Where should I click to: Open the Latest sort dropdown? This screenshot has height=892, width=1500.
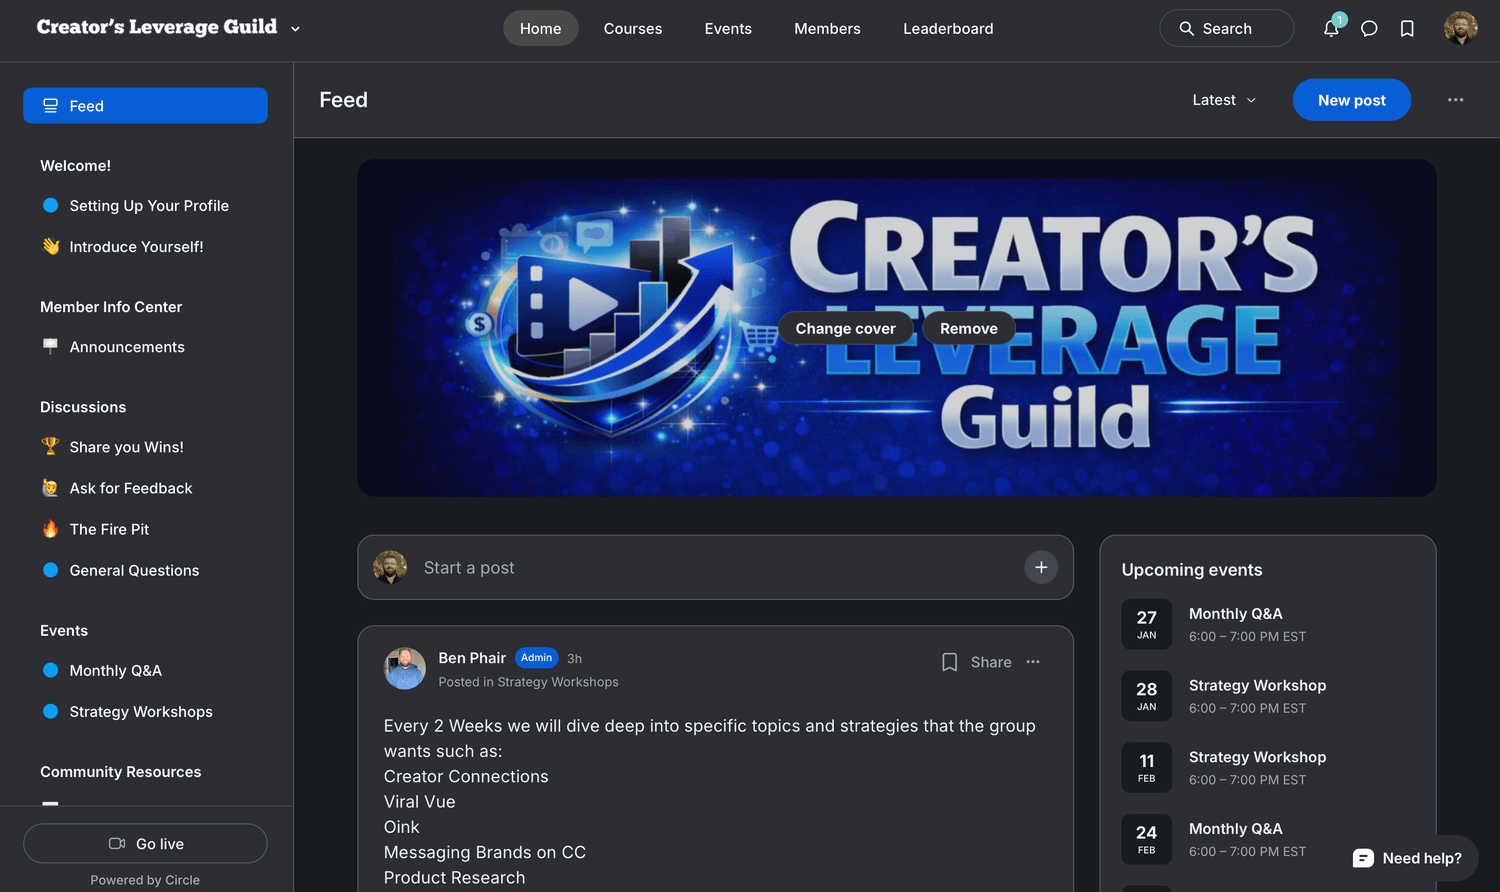coord(1224,100)
